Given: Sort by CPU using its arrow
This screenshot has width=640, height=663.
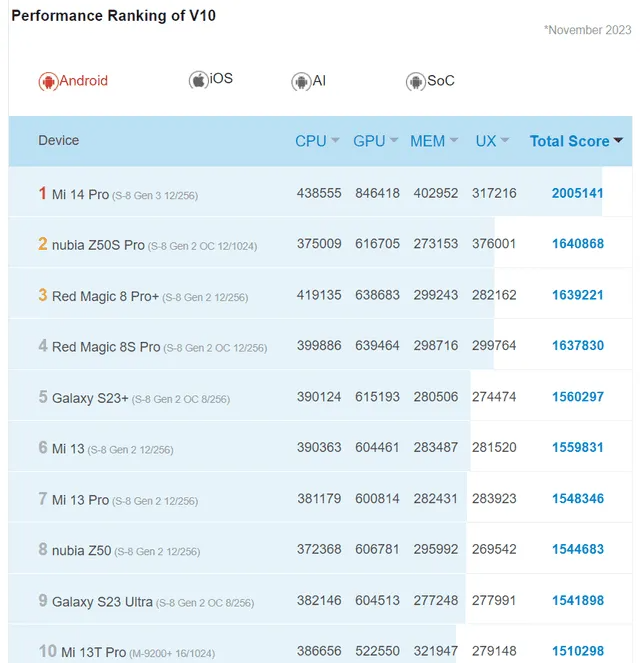Looking at the screenshot, I should click(x=335, y=140).
